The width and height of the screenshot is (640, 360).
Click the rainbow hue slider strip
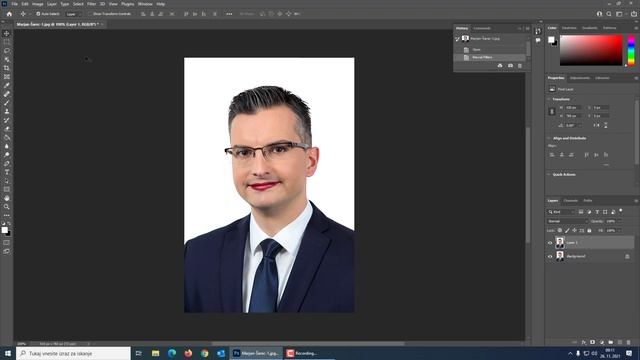631,50
